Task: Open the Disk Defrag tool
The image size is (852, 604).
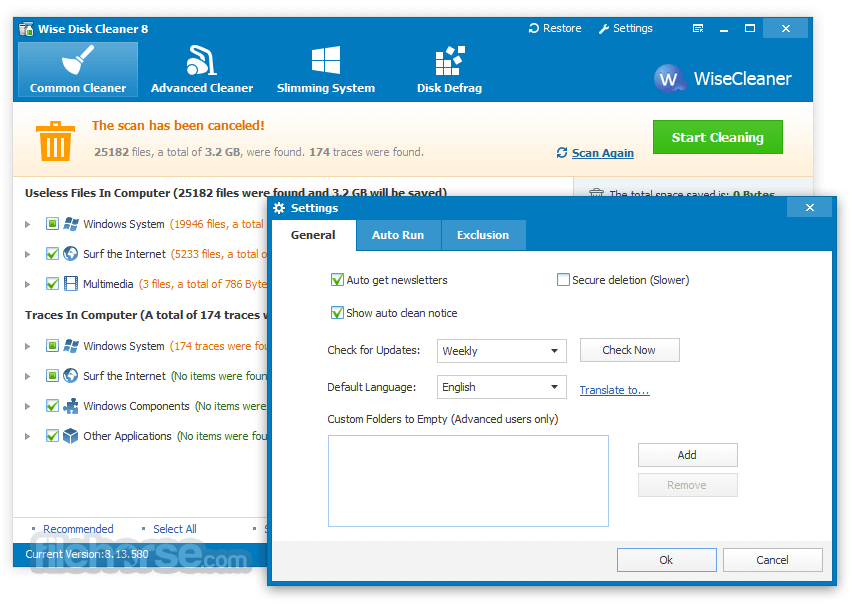Action: point(449,70)
